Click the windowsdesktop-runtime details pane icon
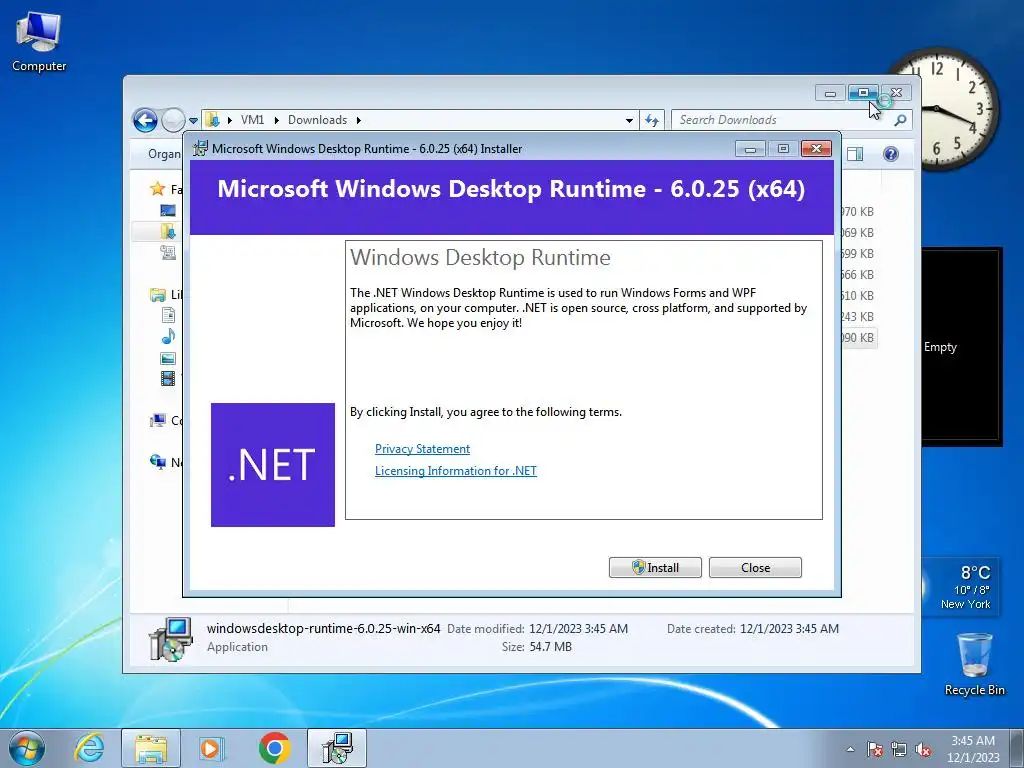Viewport: 1024px width, 768px height. coord(170,639)
